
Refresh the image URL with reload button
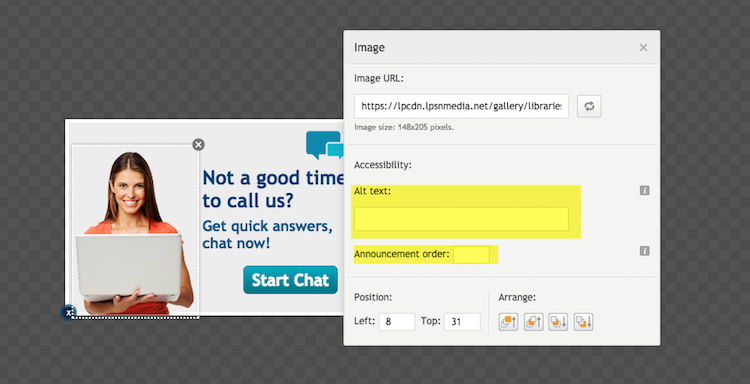(x=589, y=106)
